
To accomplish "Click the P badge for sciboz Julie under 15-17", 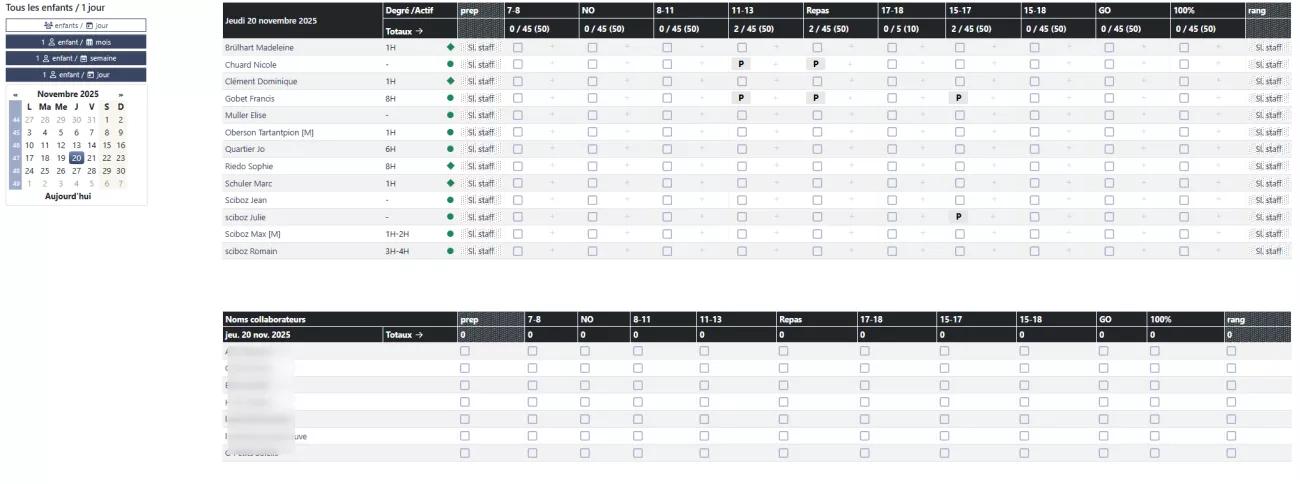I will point(958,217).
